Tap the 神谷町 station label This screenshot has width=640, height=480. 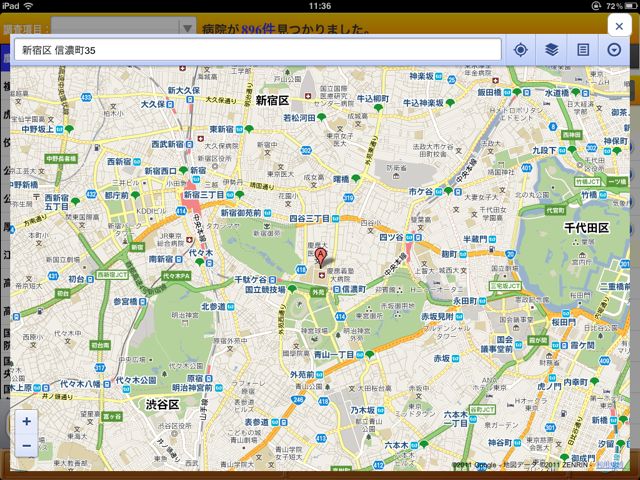(500, 442)
